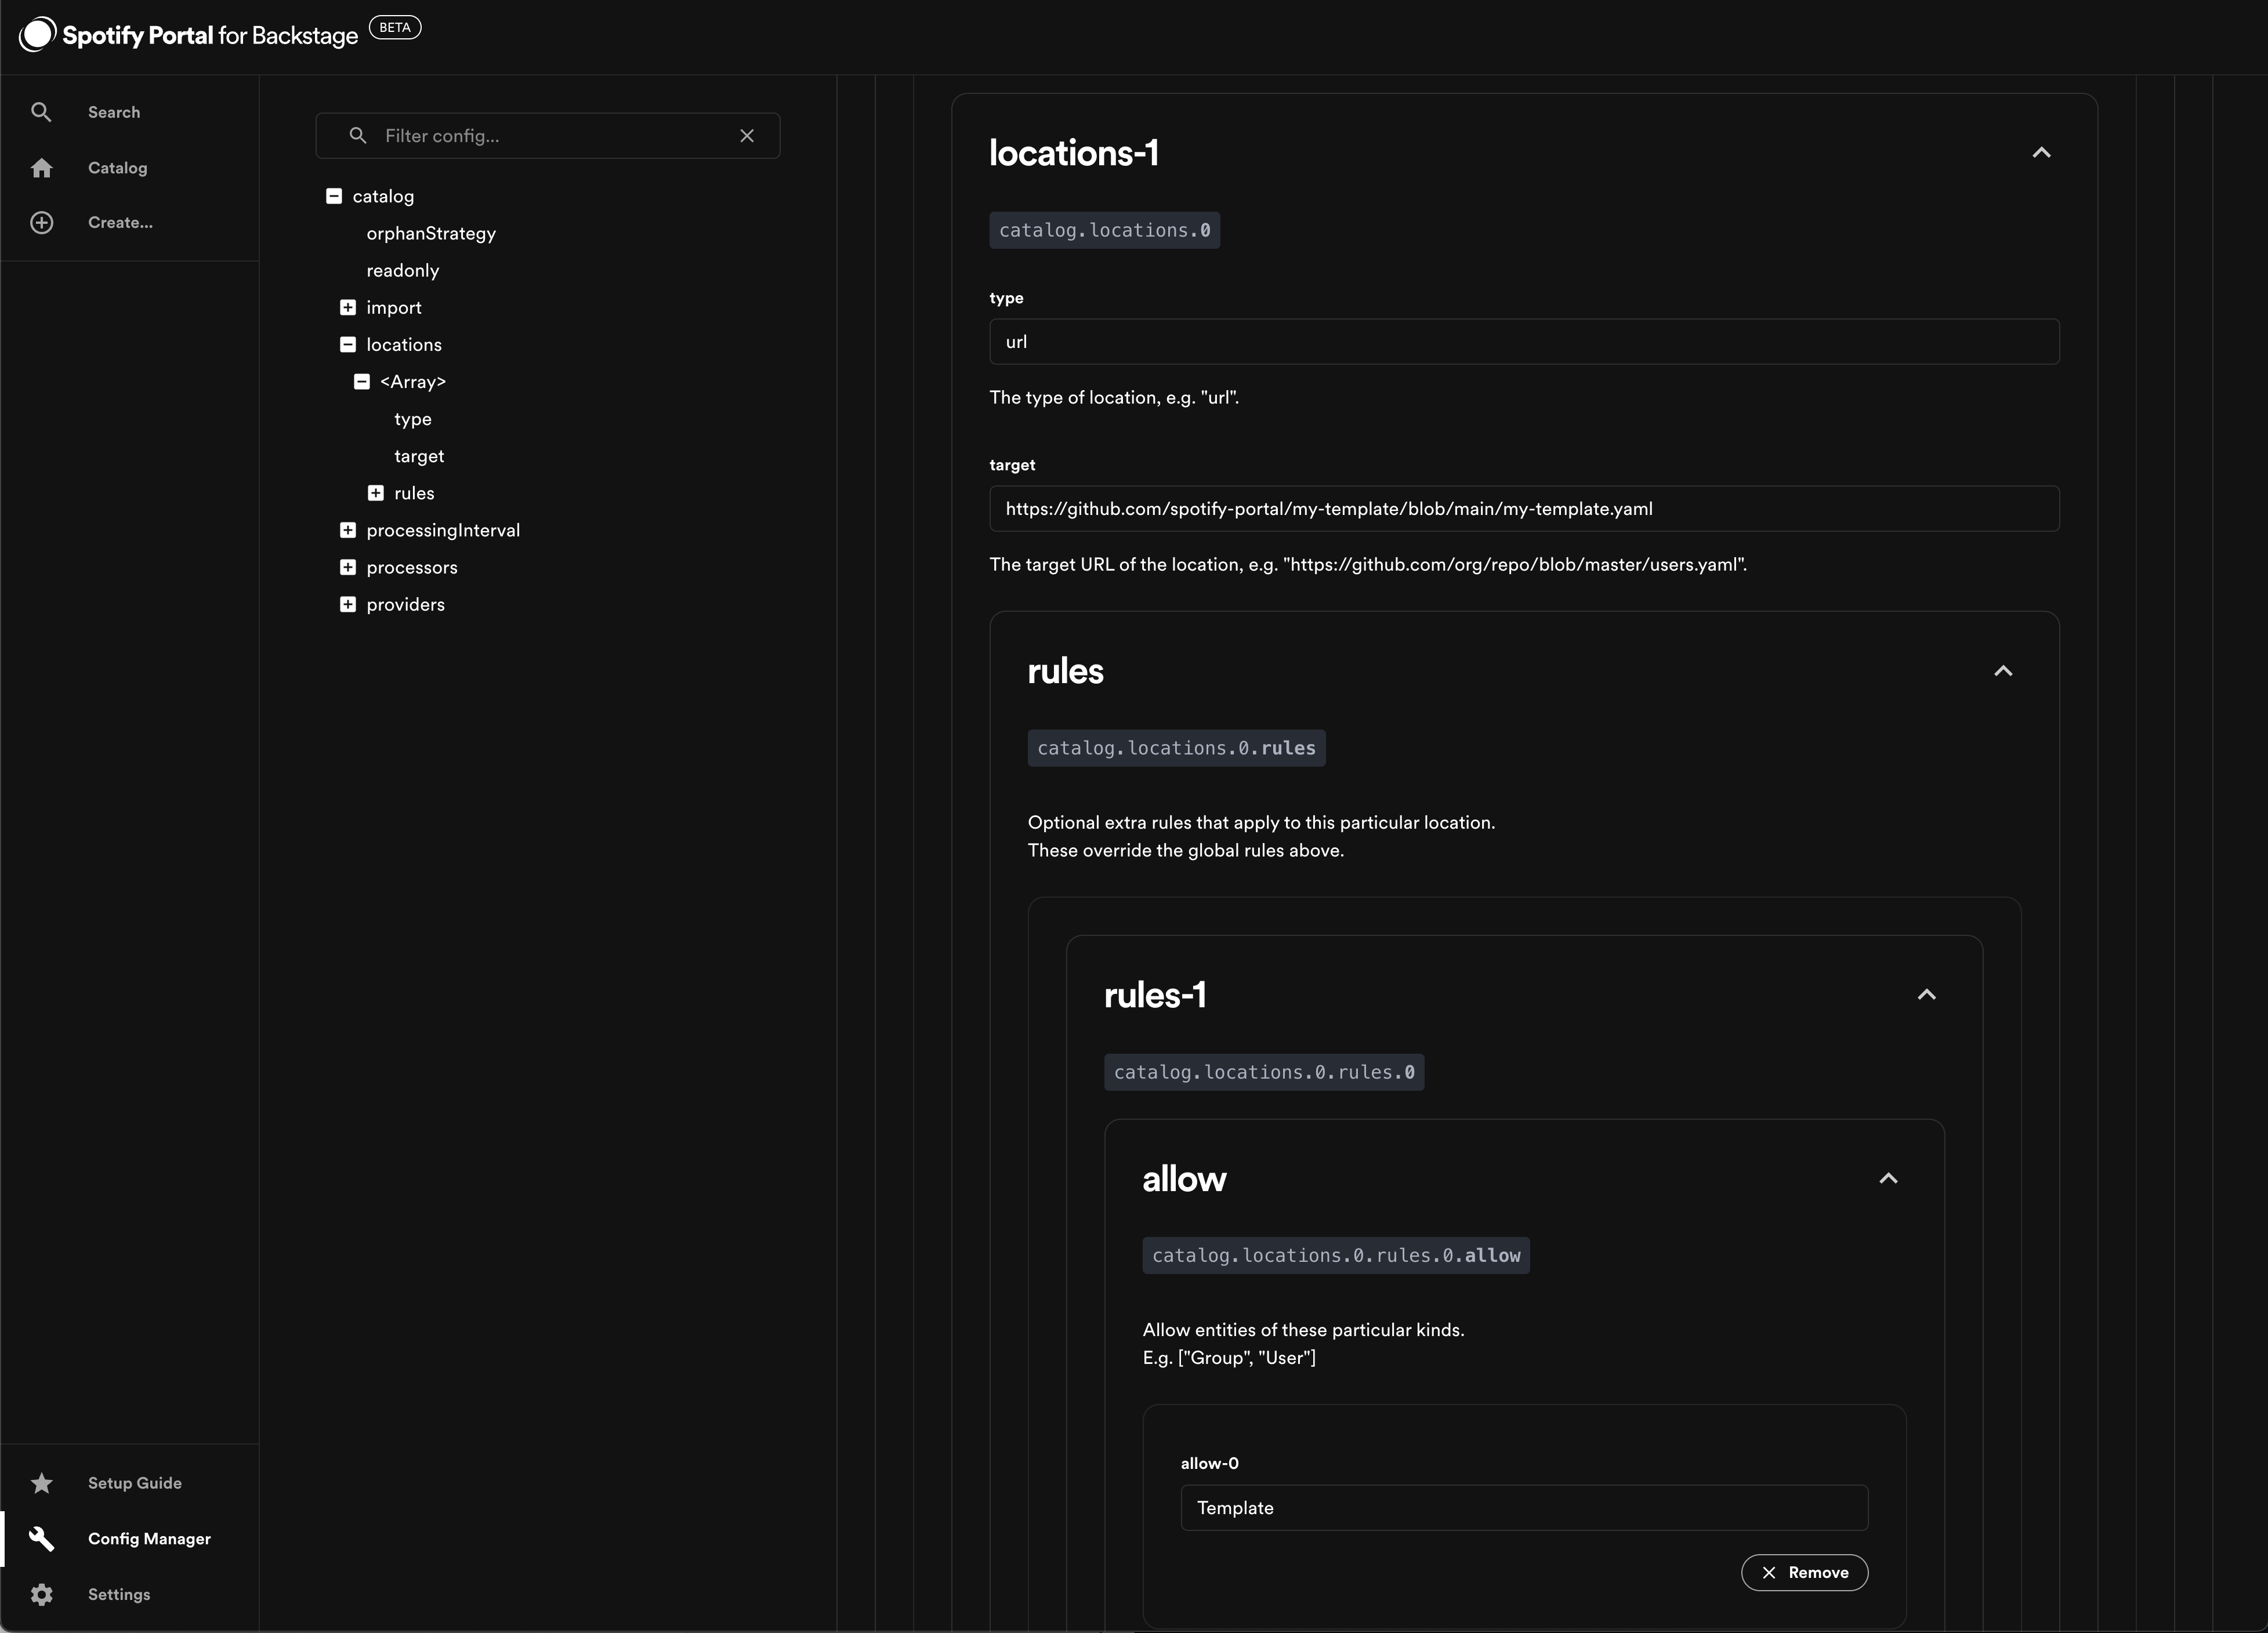This screenshot has height=1633, width=2268.
Task: Collapse the <Array> tree node
Action: [x=362, y=381]
